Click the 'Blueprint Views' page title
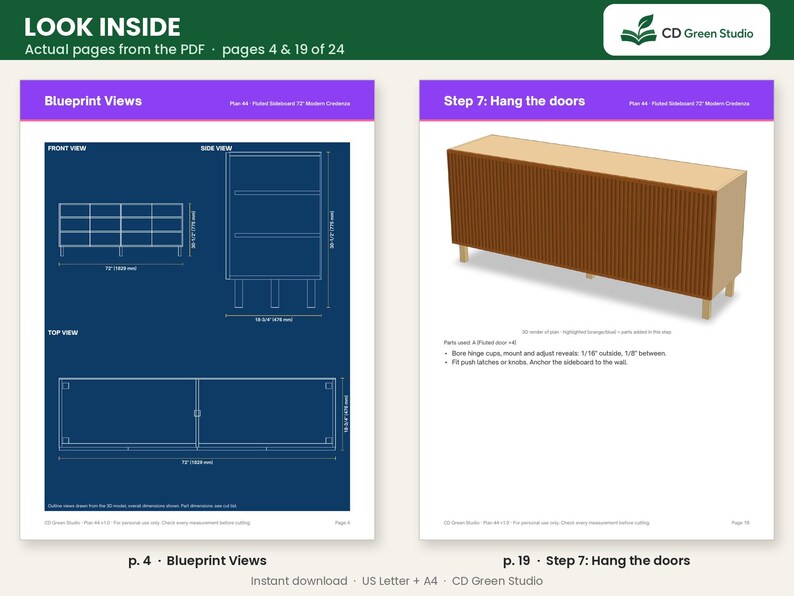 coord(93,101)
